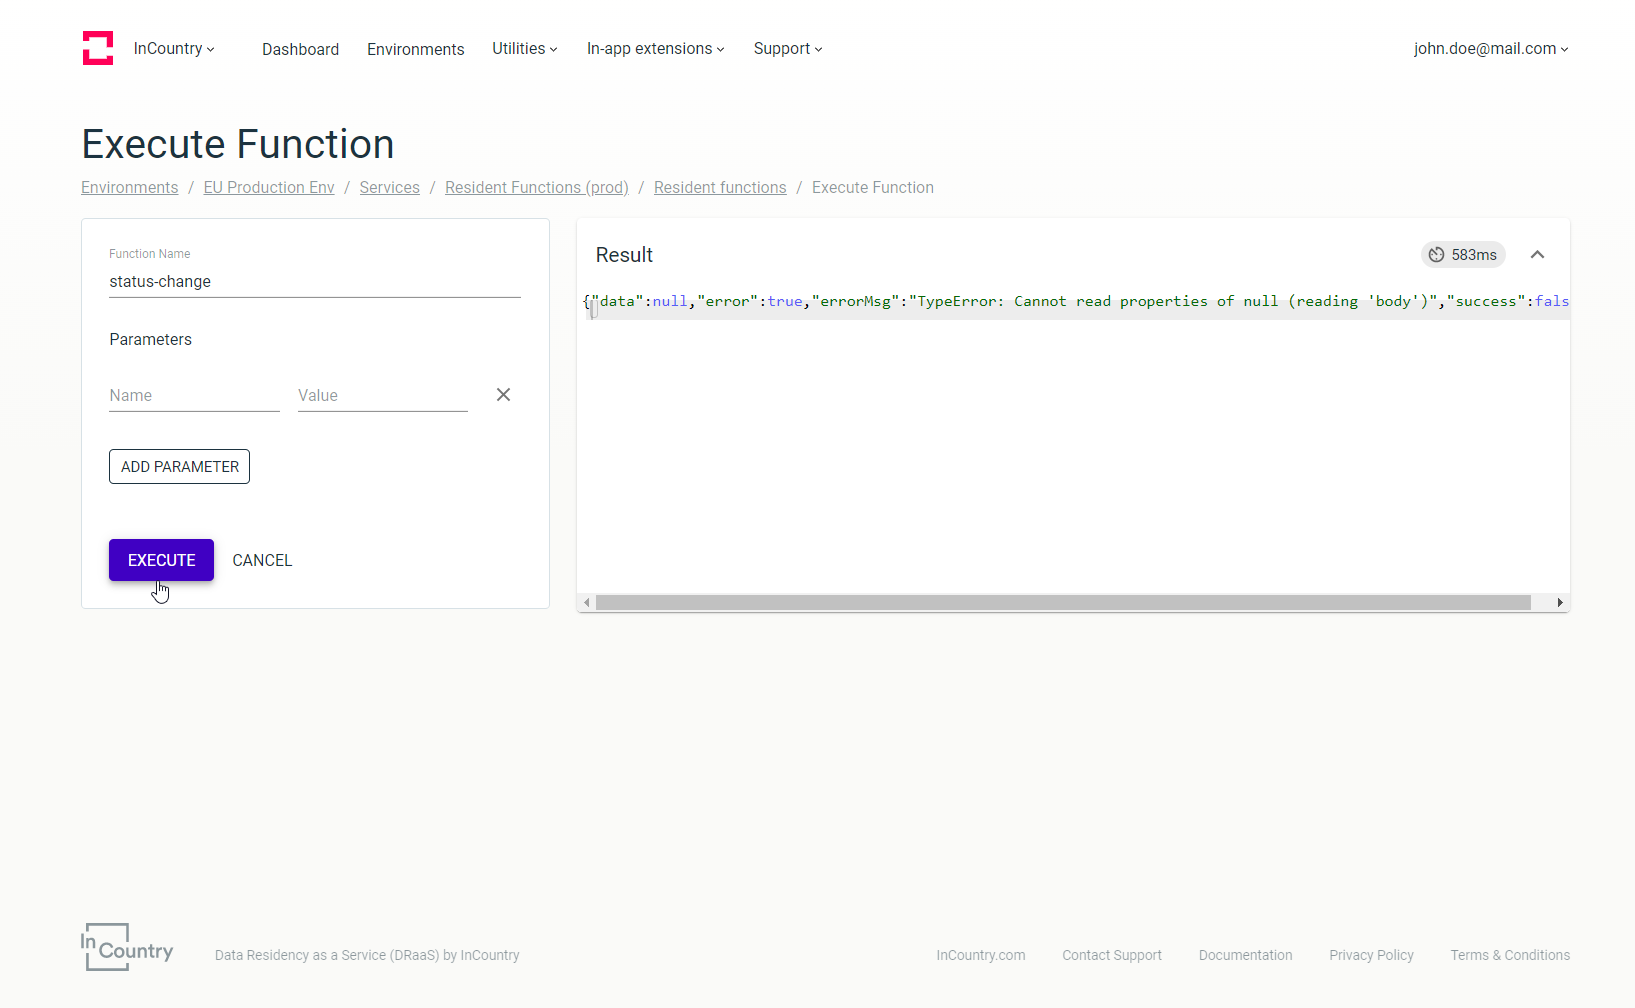Click the InCountry logo icon in header
The height and width of the screenshot is (1008, 1635).
click(98, 48)
